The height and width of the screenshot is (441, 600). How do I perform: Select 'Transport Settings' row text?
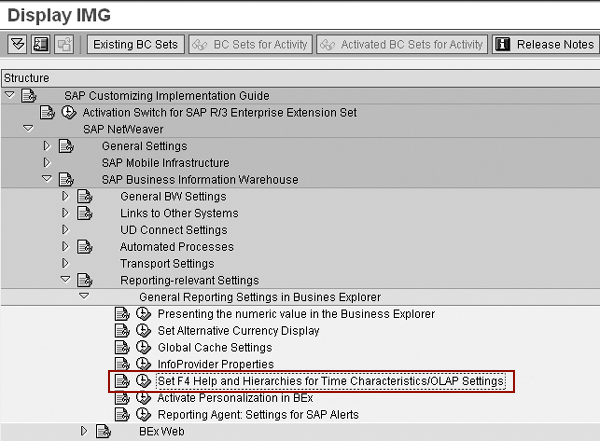click(167, 264)
